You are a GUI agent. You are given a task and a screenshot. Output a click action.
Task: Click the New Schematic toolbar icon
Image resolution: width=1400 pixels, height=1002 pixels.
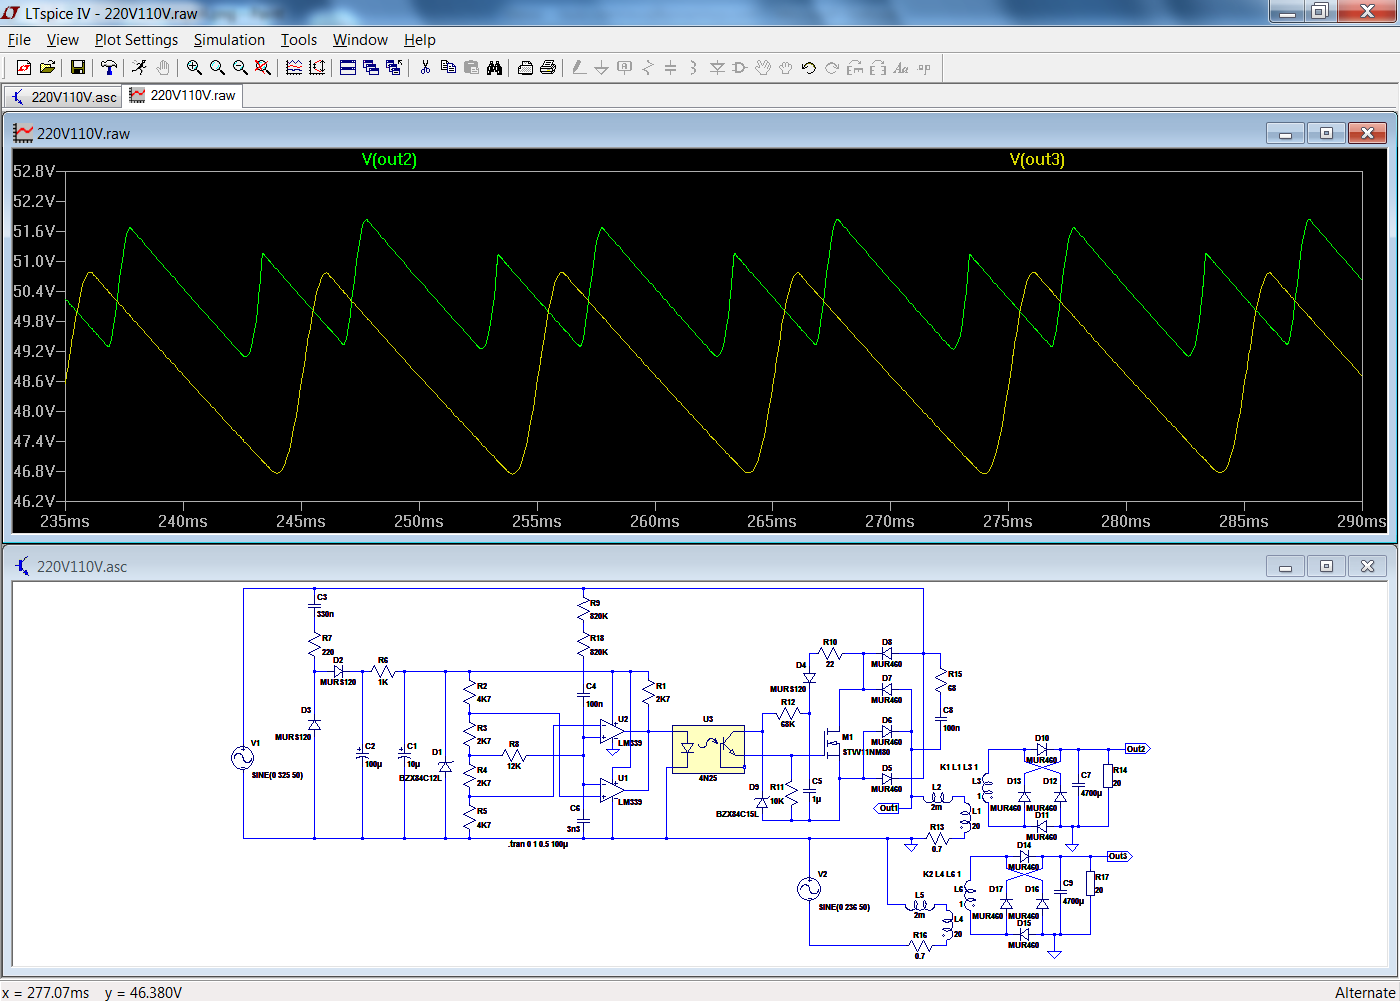pos(24,68)
